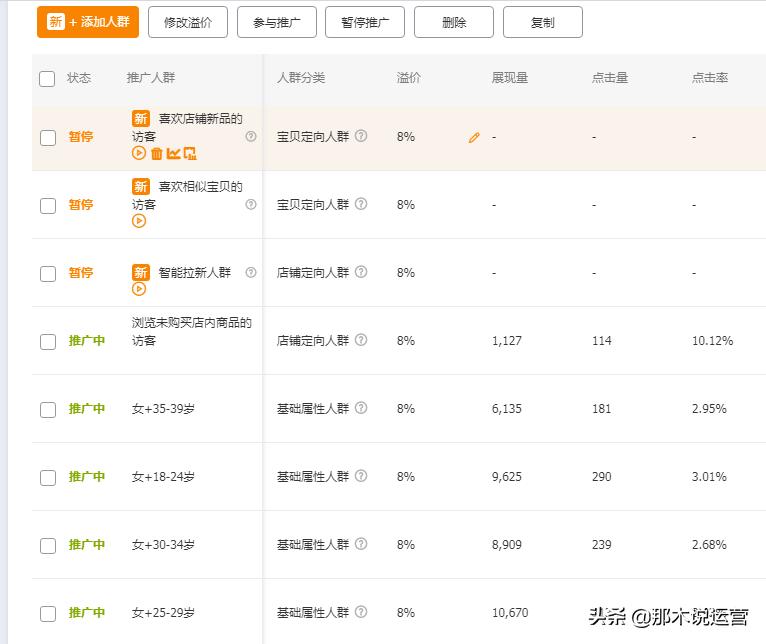Click the 9,625 impressions value
Screen dimensions: 766x644
507,476
